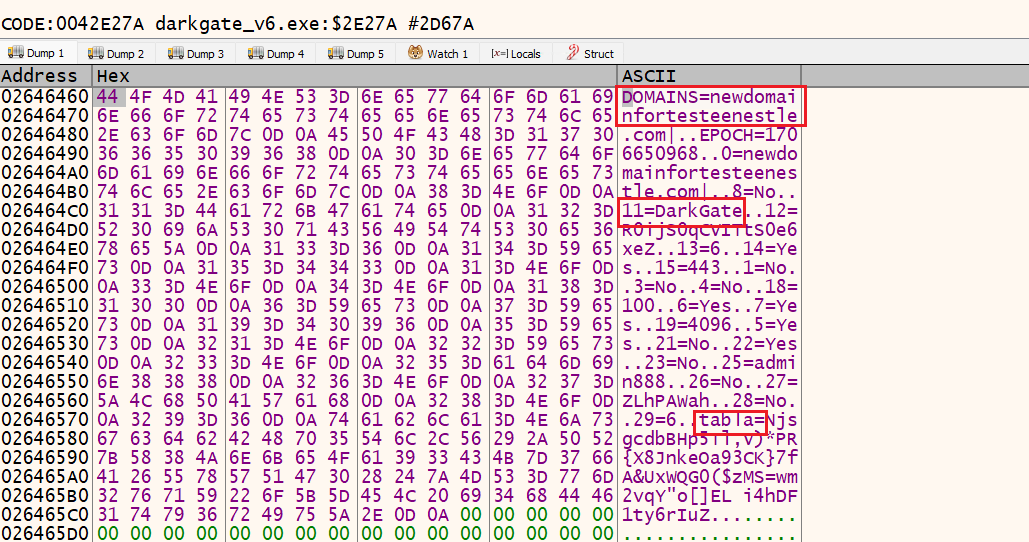Click the tabla= text in ASCII column
Viewport: 1029px width, 542px height.
(731, 422)
